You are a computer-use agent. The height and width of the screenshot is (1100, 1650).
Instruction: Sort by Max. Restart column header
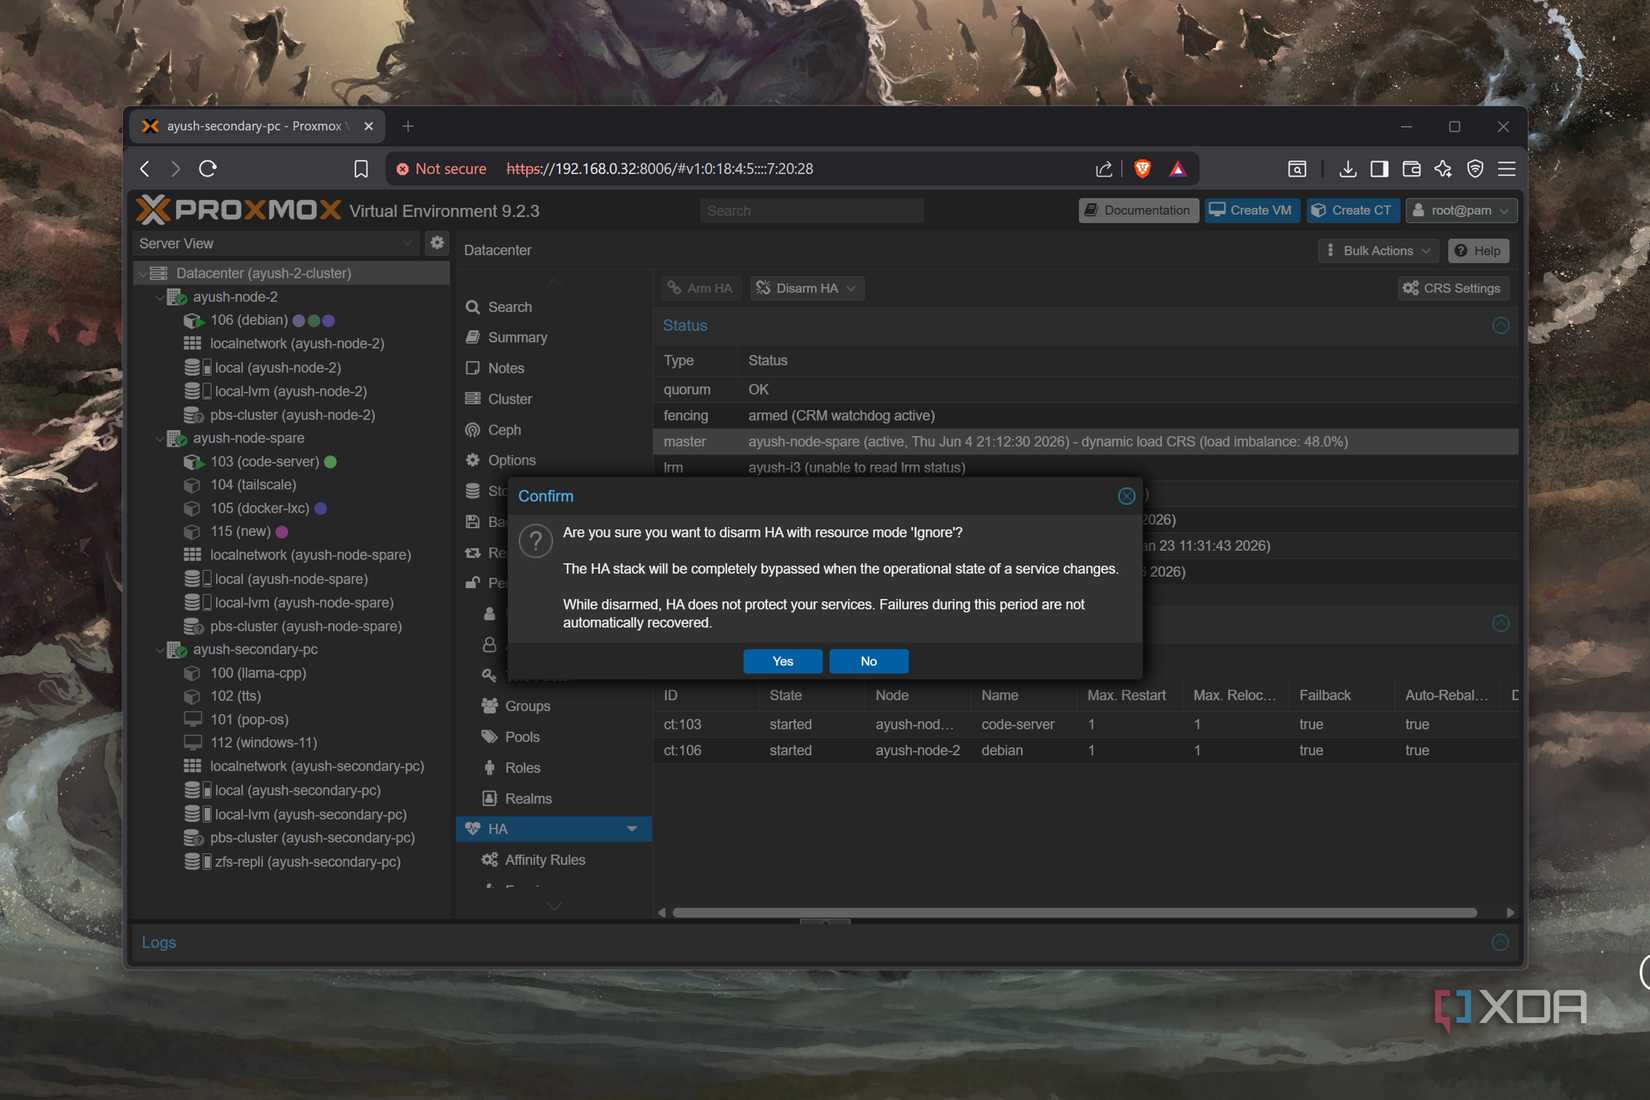coord(1126,695)
